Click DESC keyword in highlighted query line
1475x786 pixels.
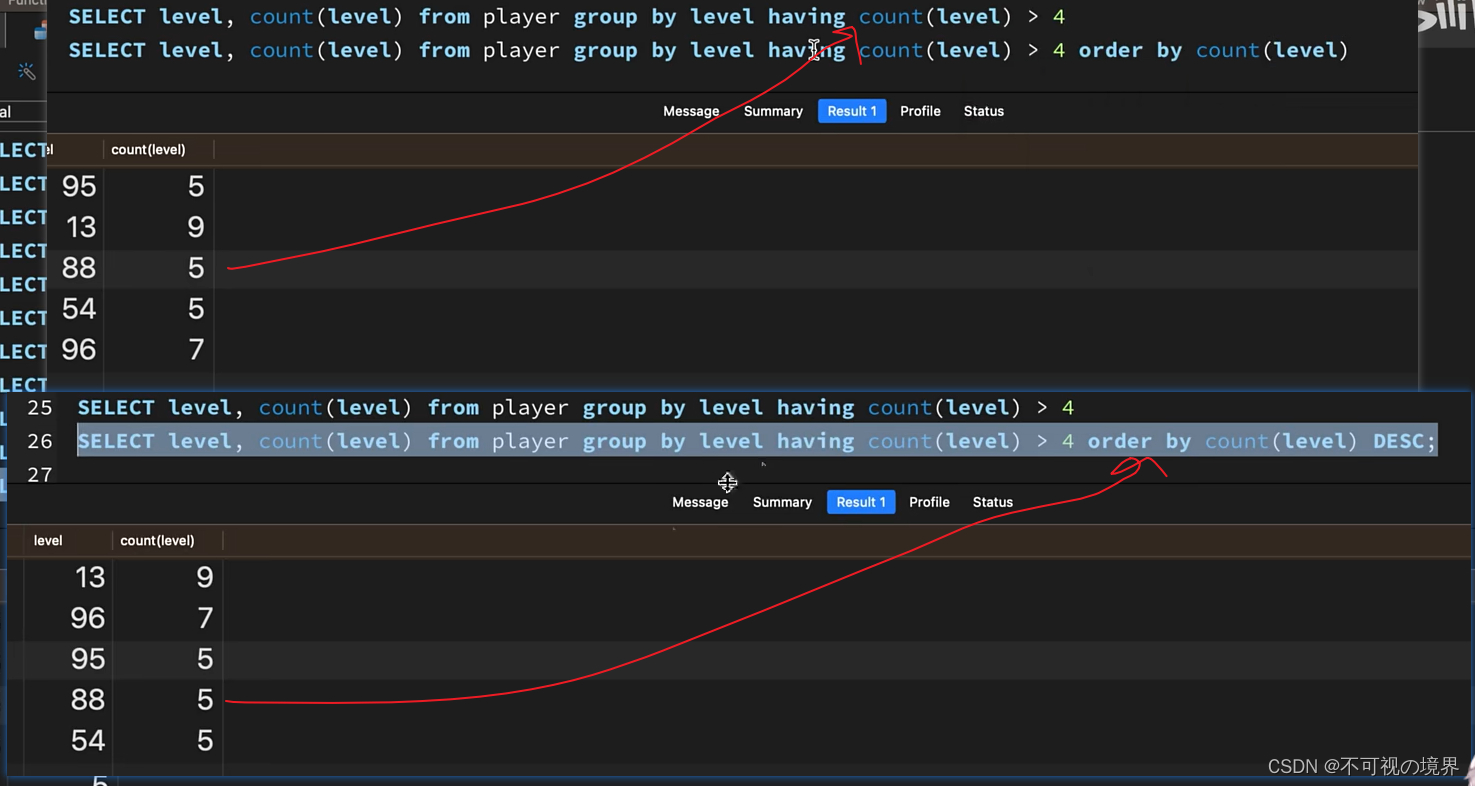(1398, 441)
